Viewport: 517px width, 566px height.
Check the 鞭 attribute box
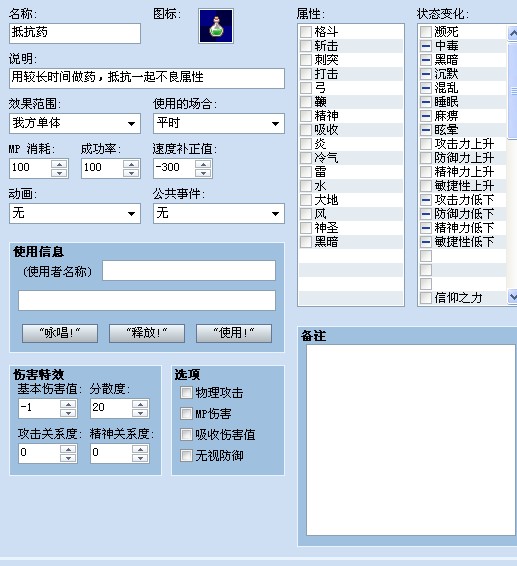click(x=306, y=102)
